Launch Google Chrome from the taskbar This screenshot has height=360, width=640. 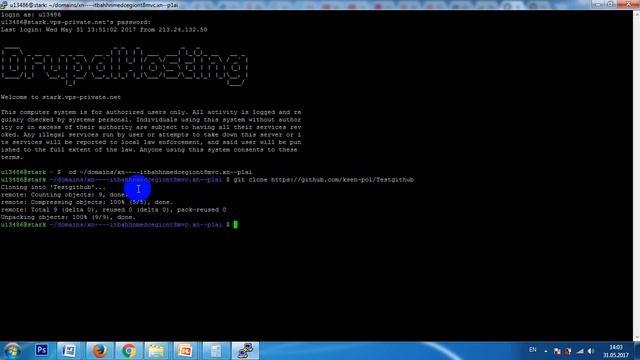(129, 351)
